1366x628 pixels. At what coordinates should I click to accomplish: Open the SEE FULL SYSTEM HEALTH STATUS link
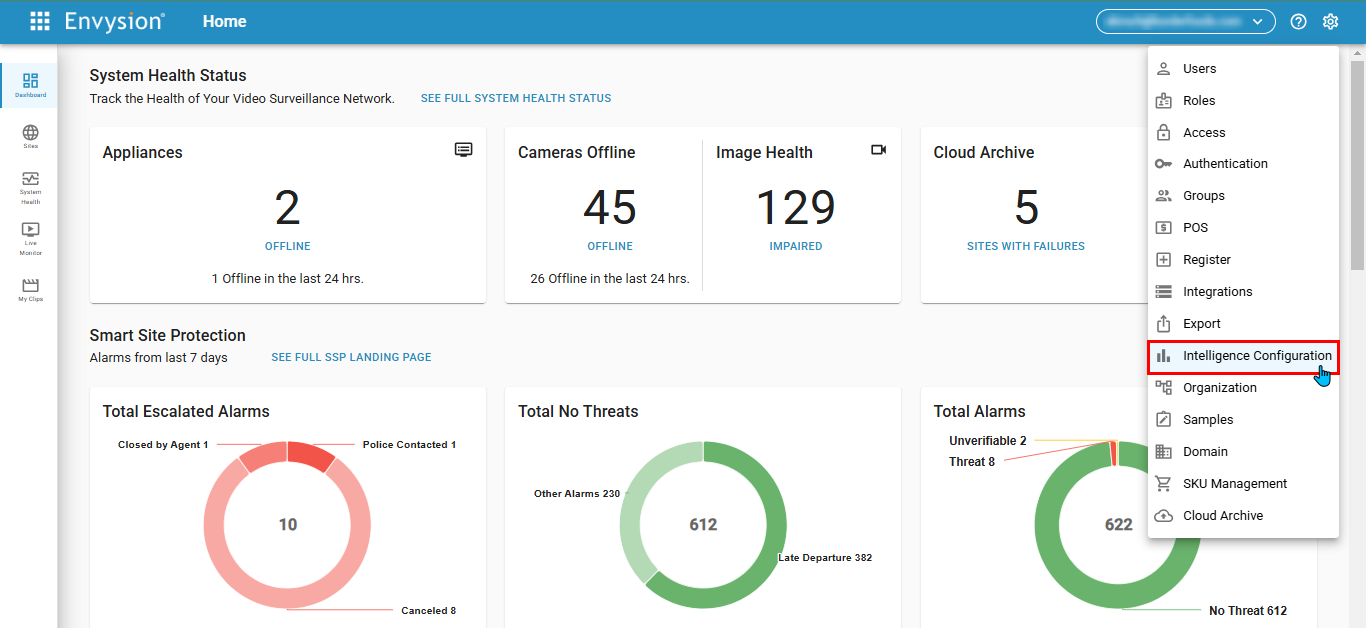[515, 98]
